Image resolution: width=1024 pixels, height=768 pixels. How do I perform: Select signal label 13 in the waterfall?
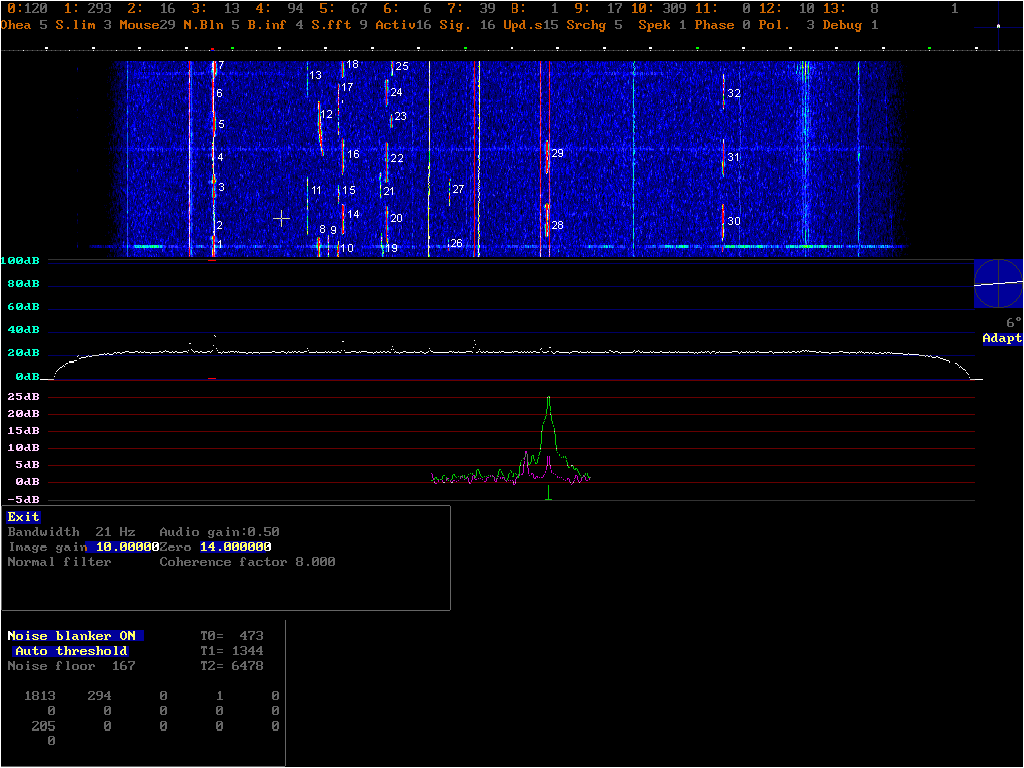(x=315, y=75)
